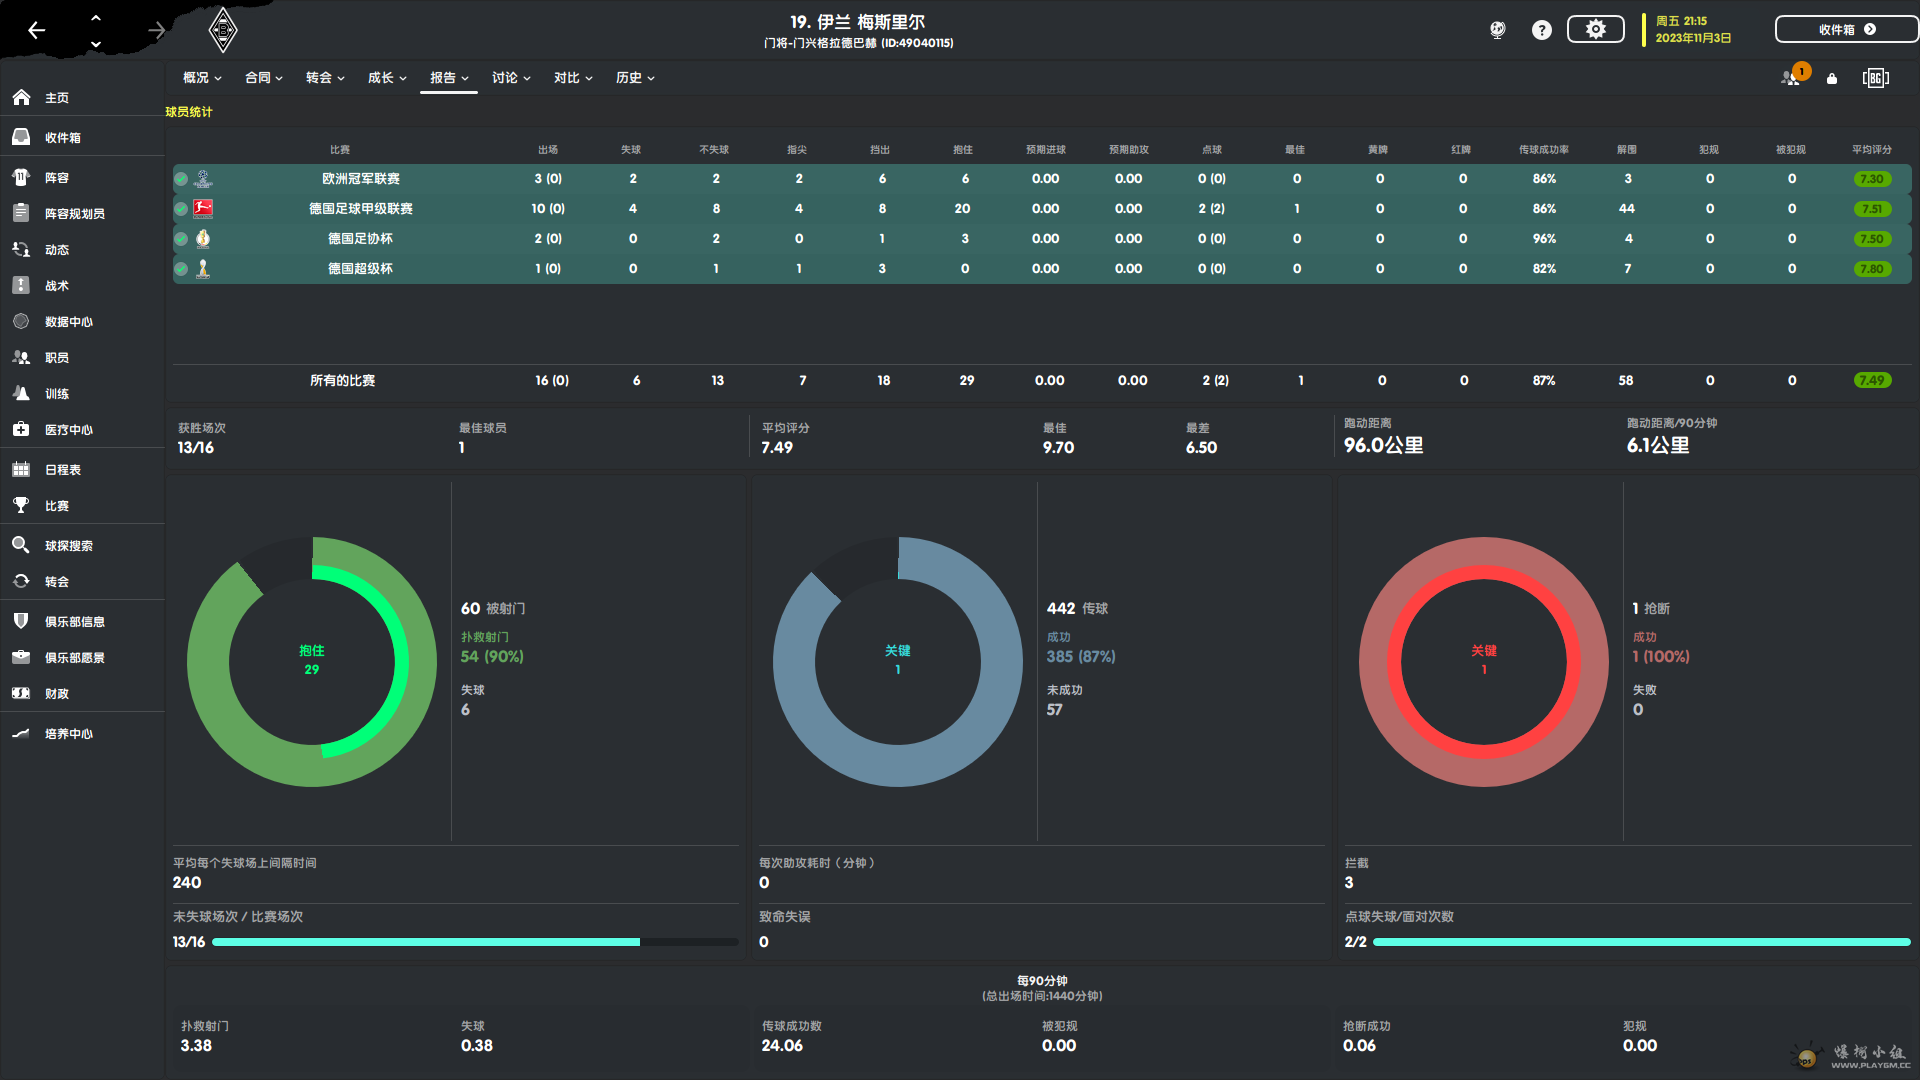Sort table by 平均评分 column header
Image resolution: width=1920 pixels, height=1080 pixels.
tap(1872, 150)
